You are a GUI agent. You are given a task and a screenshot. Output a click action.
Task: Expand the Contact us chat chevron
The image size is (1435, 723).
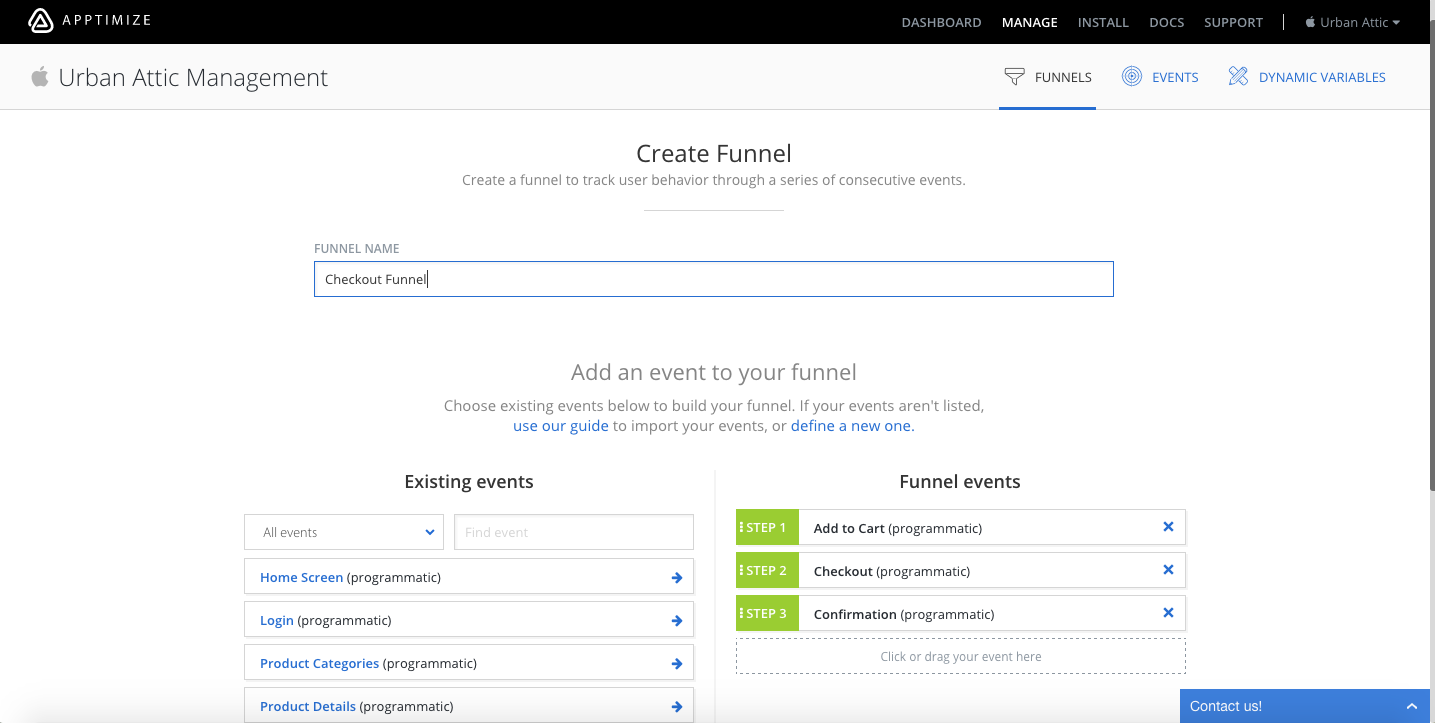click(1412, 706)
